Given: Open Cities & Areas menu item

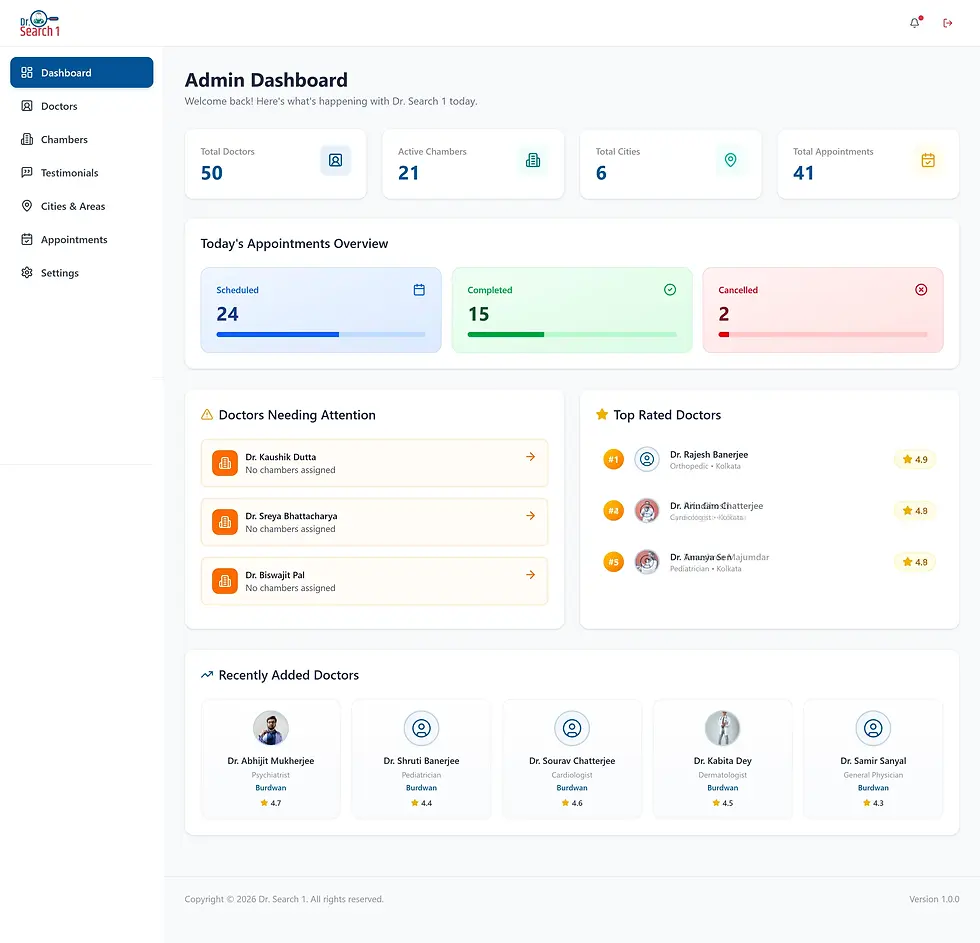Looking at the screenshot, I should coord(82,206).
